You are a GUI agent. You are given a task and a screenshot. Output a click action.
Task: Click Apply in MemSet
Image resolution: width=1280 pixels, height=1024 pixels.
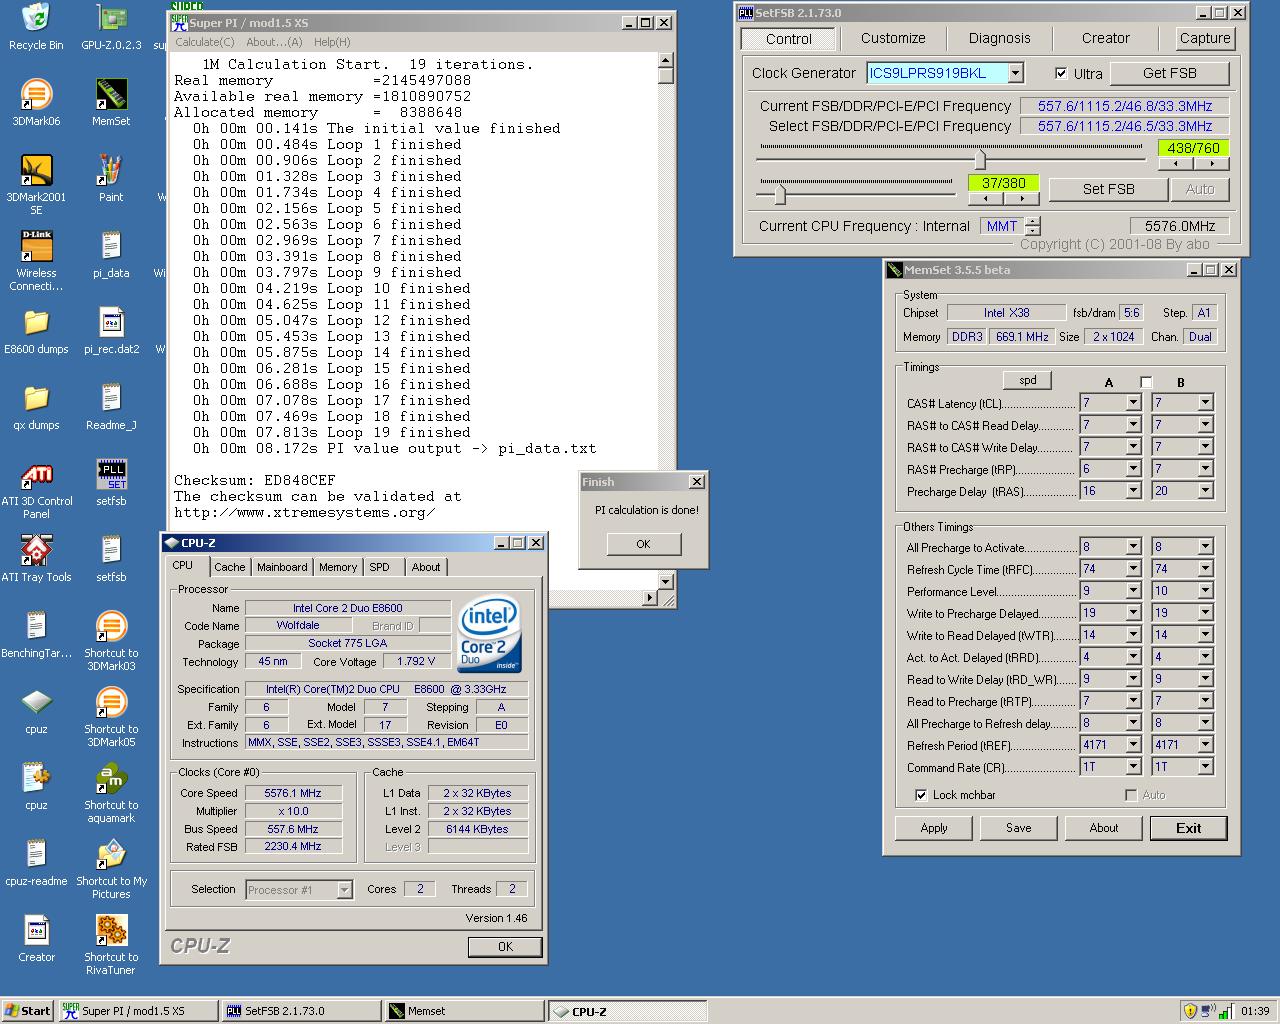pyautogui.click(x=934, y=828)
